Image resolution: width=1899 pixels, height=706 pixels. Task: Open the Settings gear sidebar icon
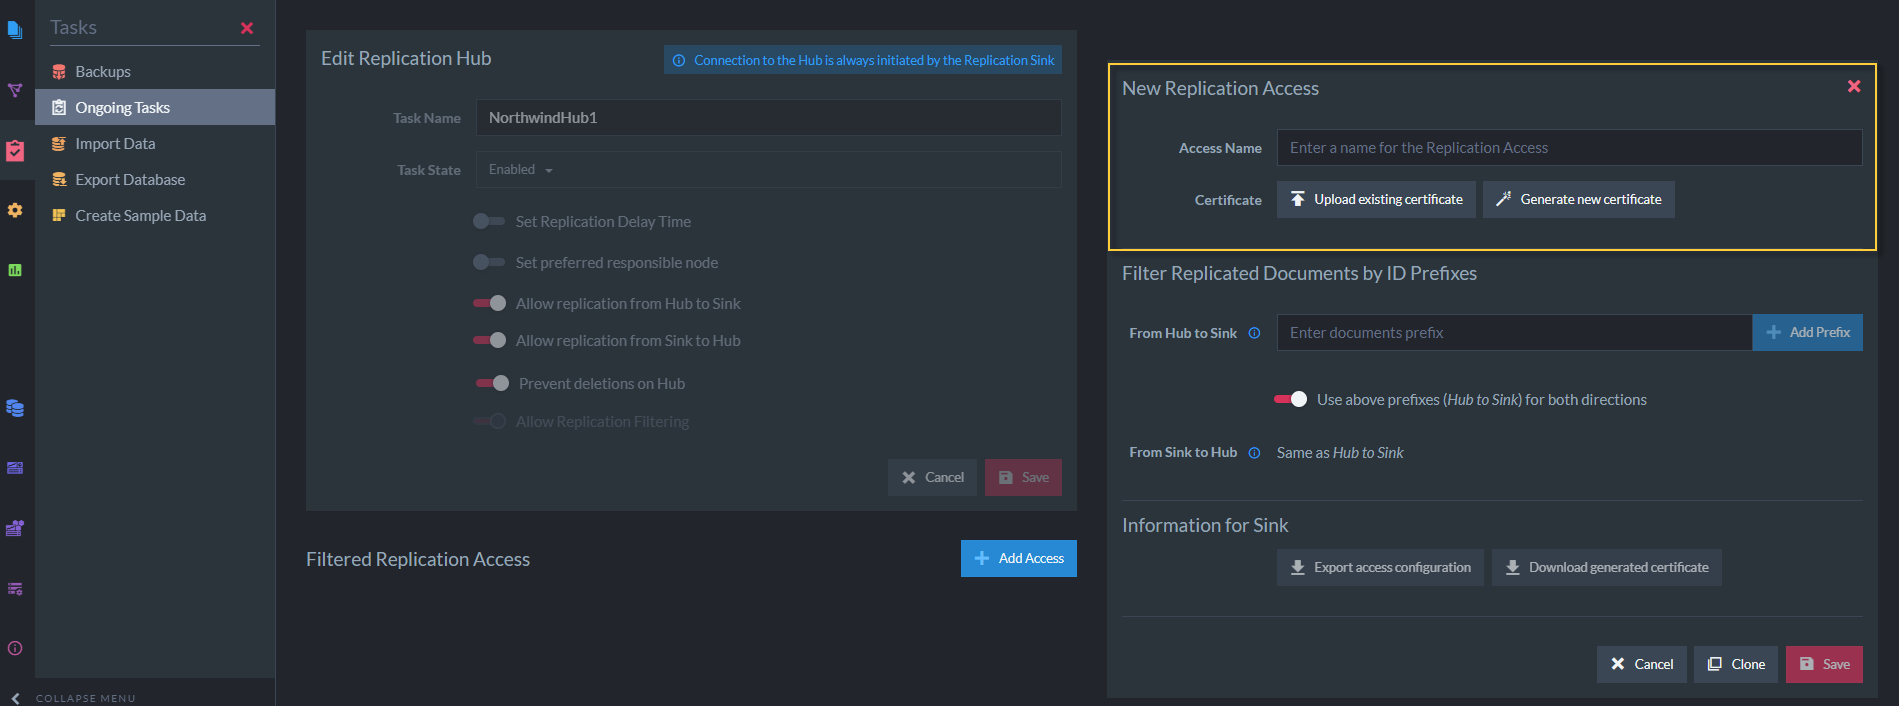(15, 210)
